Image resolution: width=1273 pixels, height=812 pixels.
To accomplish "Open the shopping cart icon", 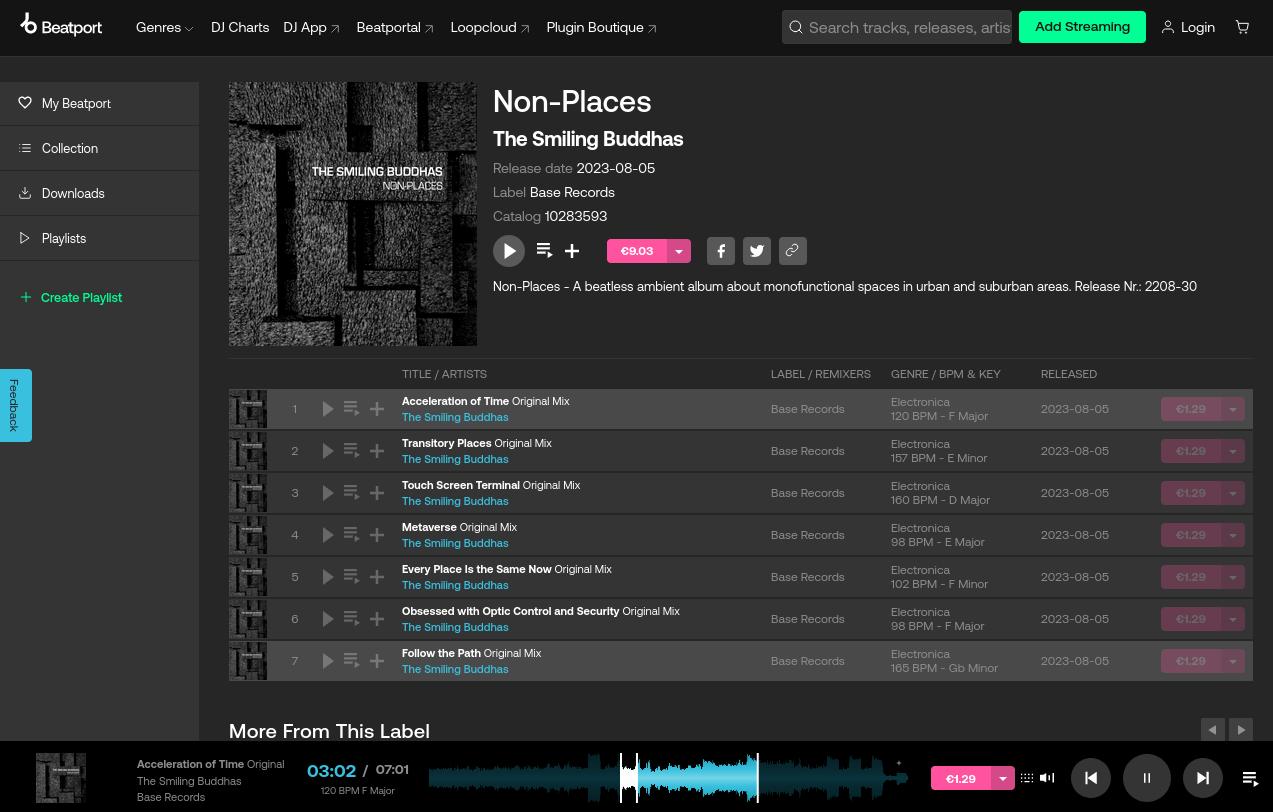I will tap(1242, 27).
